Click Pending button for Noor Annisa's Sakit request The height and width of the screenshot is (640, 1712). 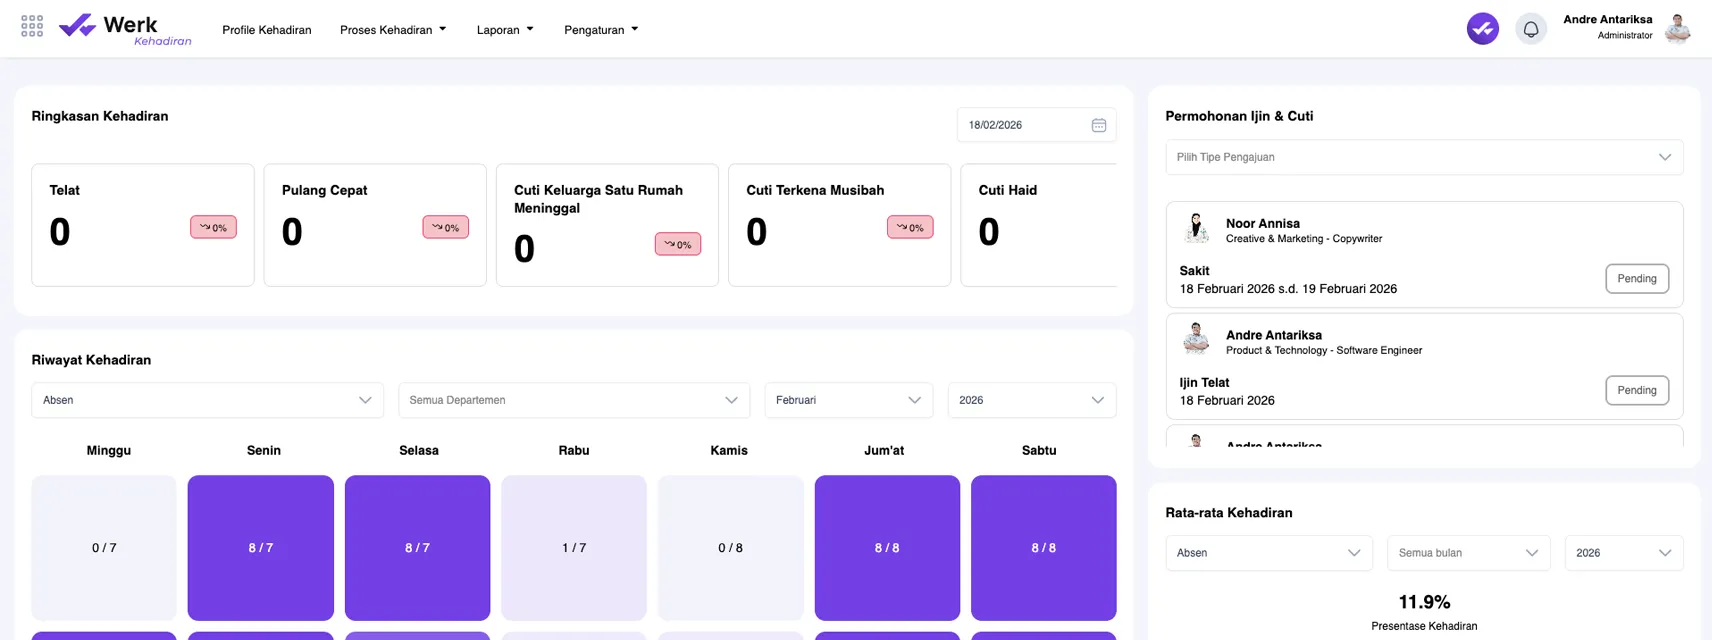pyautogui.click(x=1636, y=279)
